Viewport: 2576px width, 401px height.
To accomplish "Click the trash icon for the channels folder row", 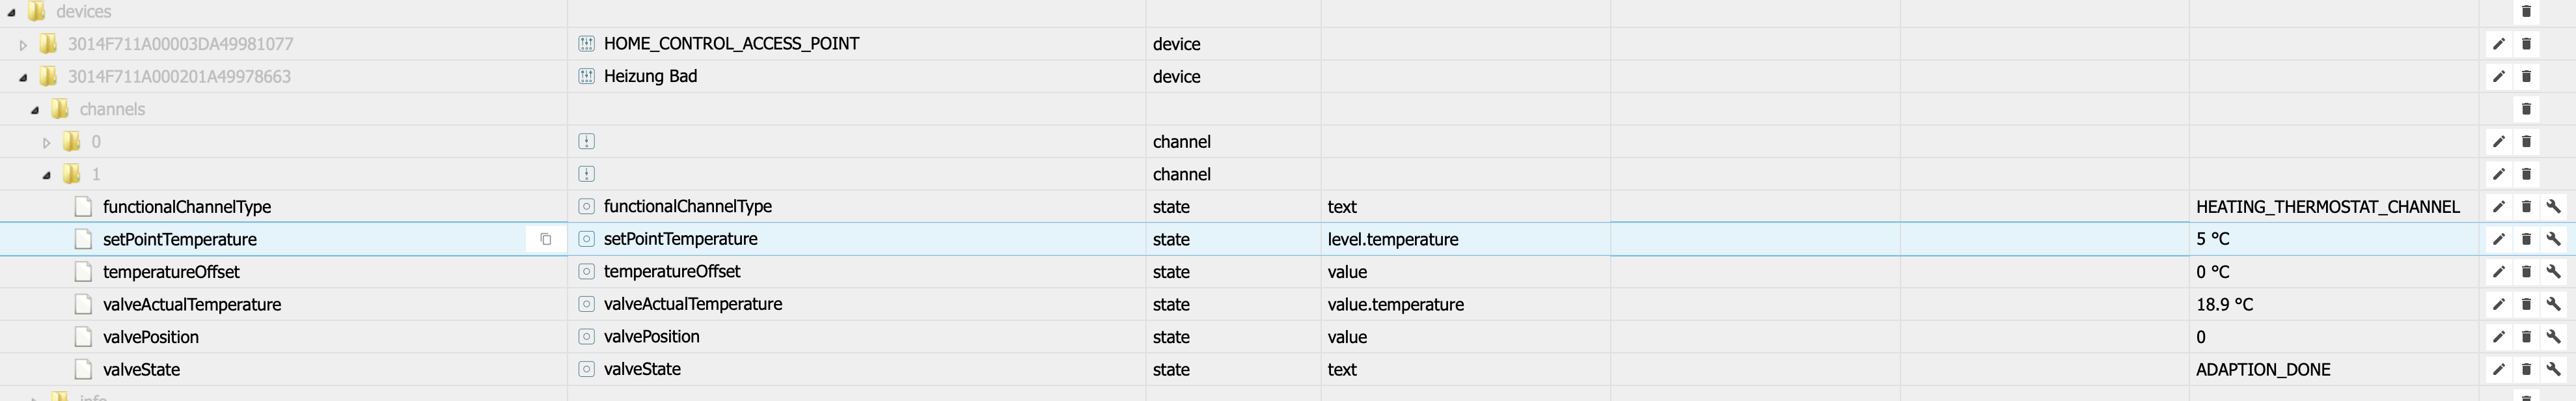I will pyautogui.click(x=2526, y=109).
